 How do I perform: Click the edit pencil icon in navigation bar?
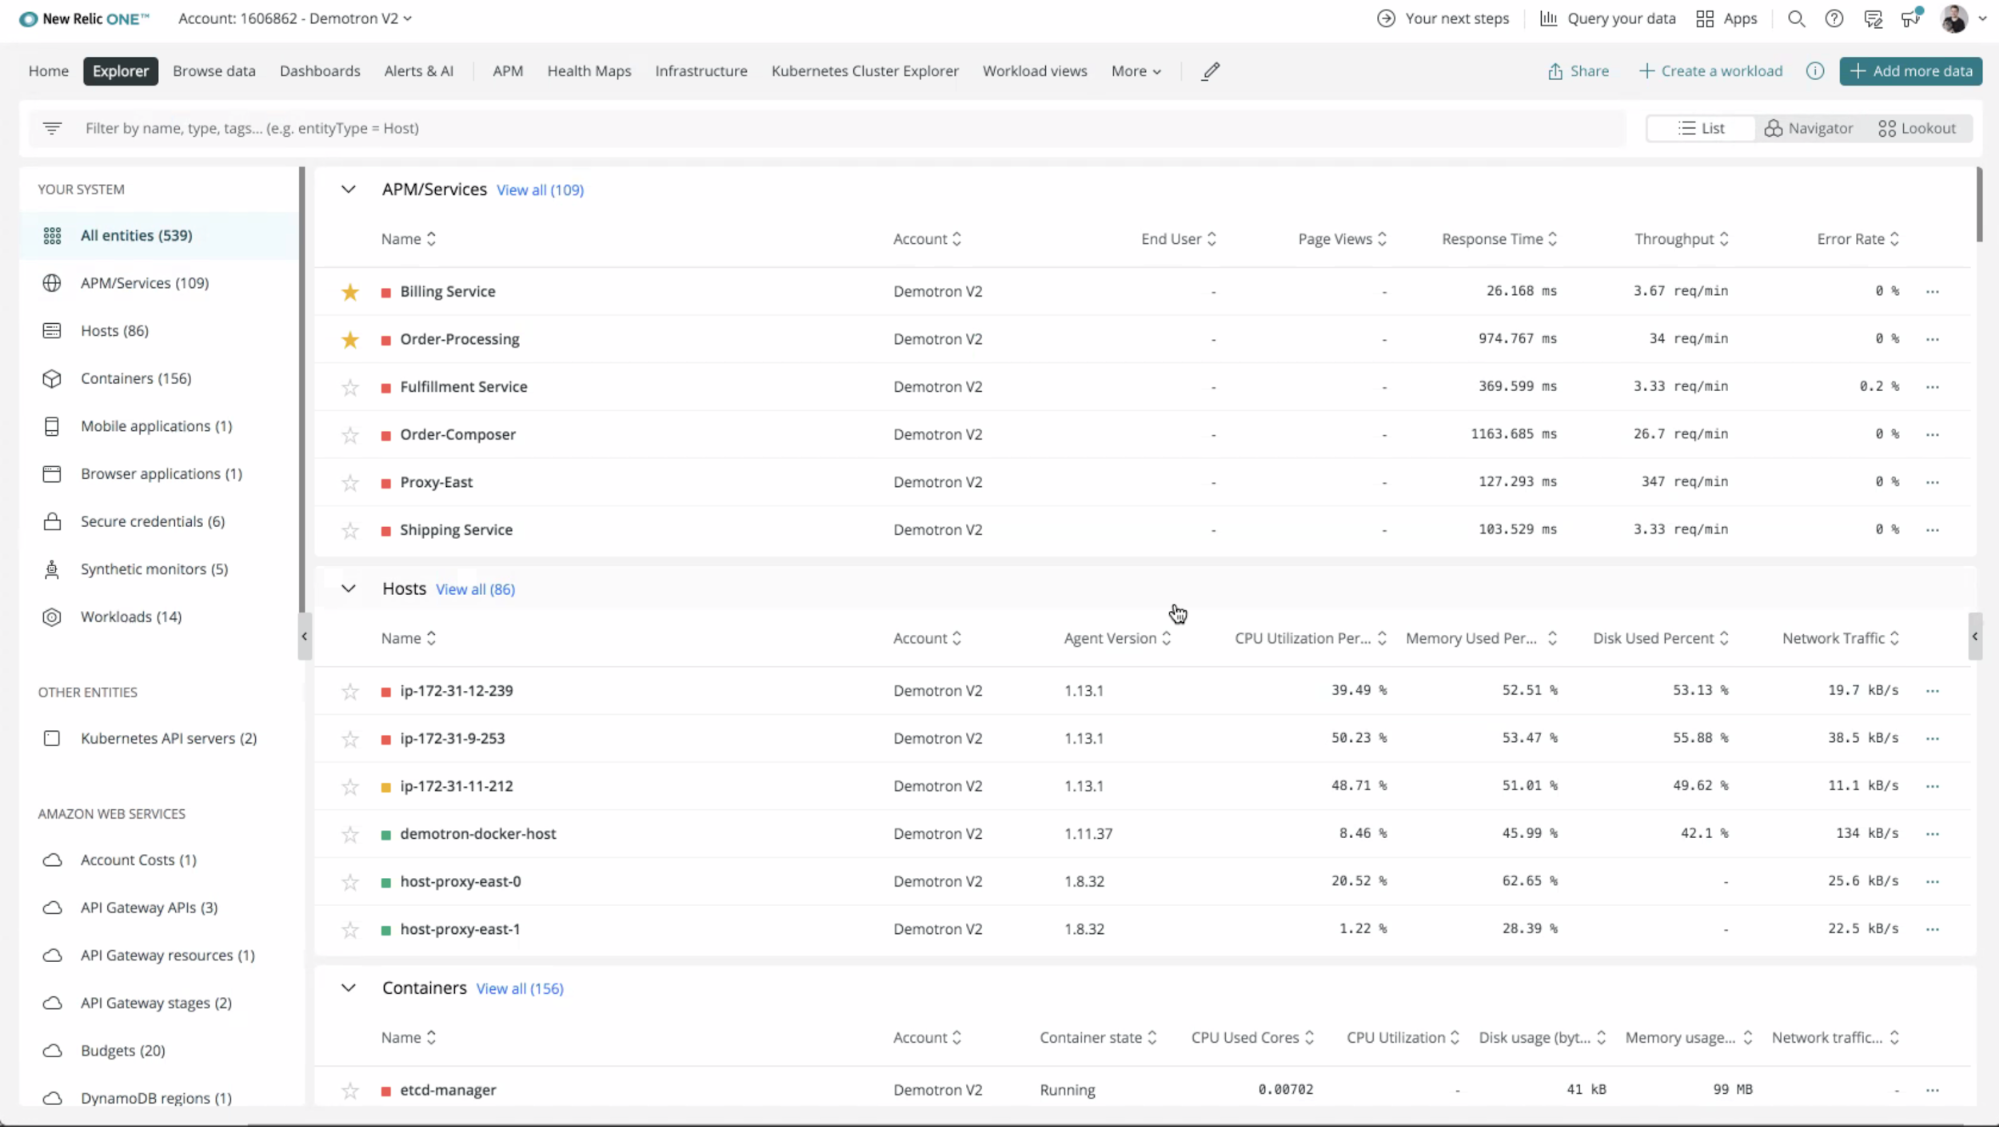1211,71
